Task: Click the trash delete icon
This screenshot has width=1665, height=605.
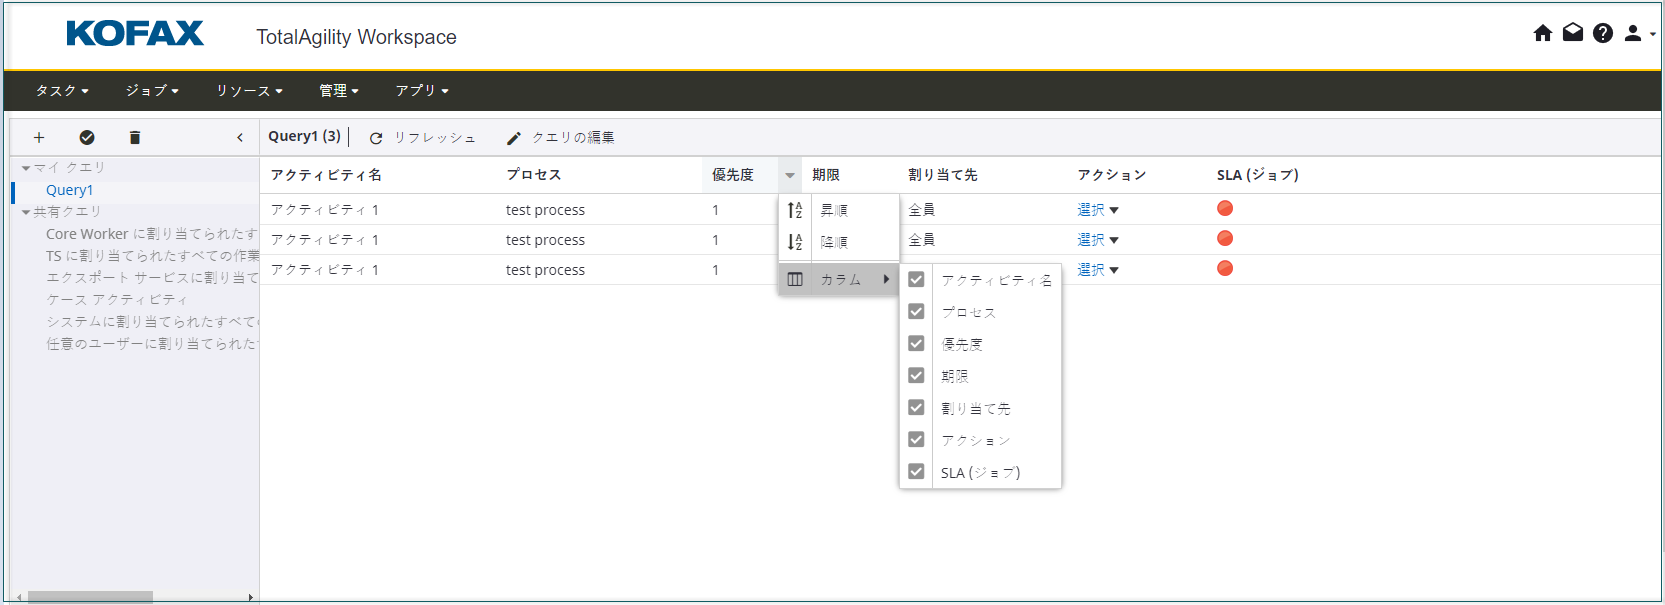Action: pyautogui.click(x=135, y=138)
